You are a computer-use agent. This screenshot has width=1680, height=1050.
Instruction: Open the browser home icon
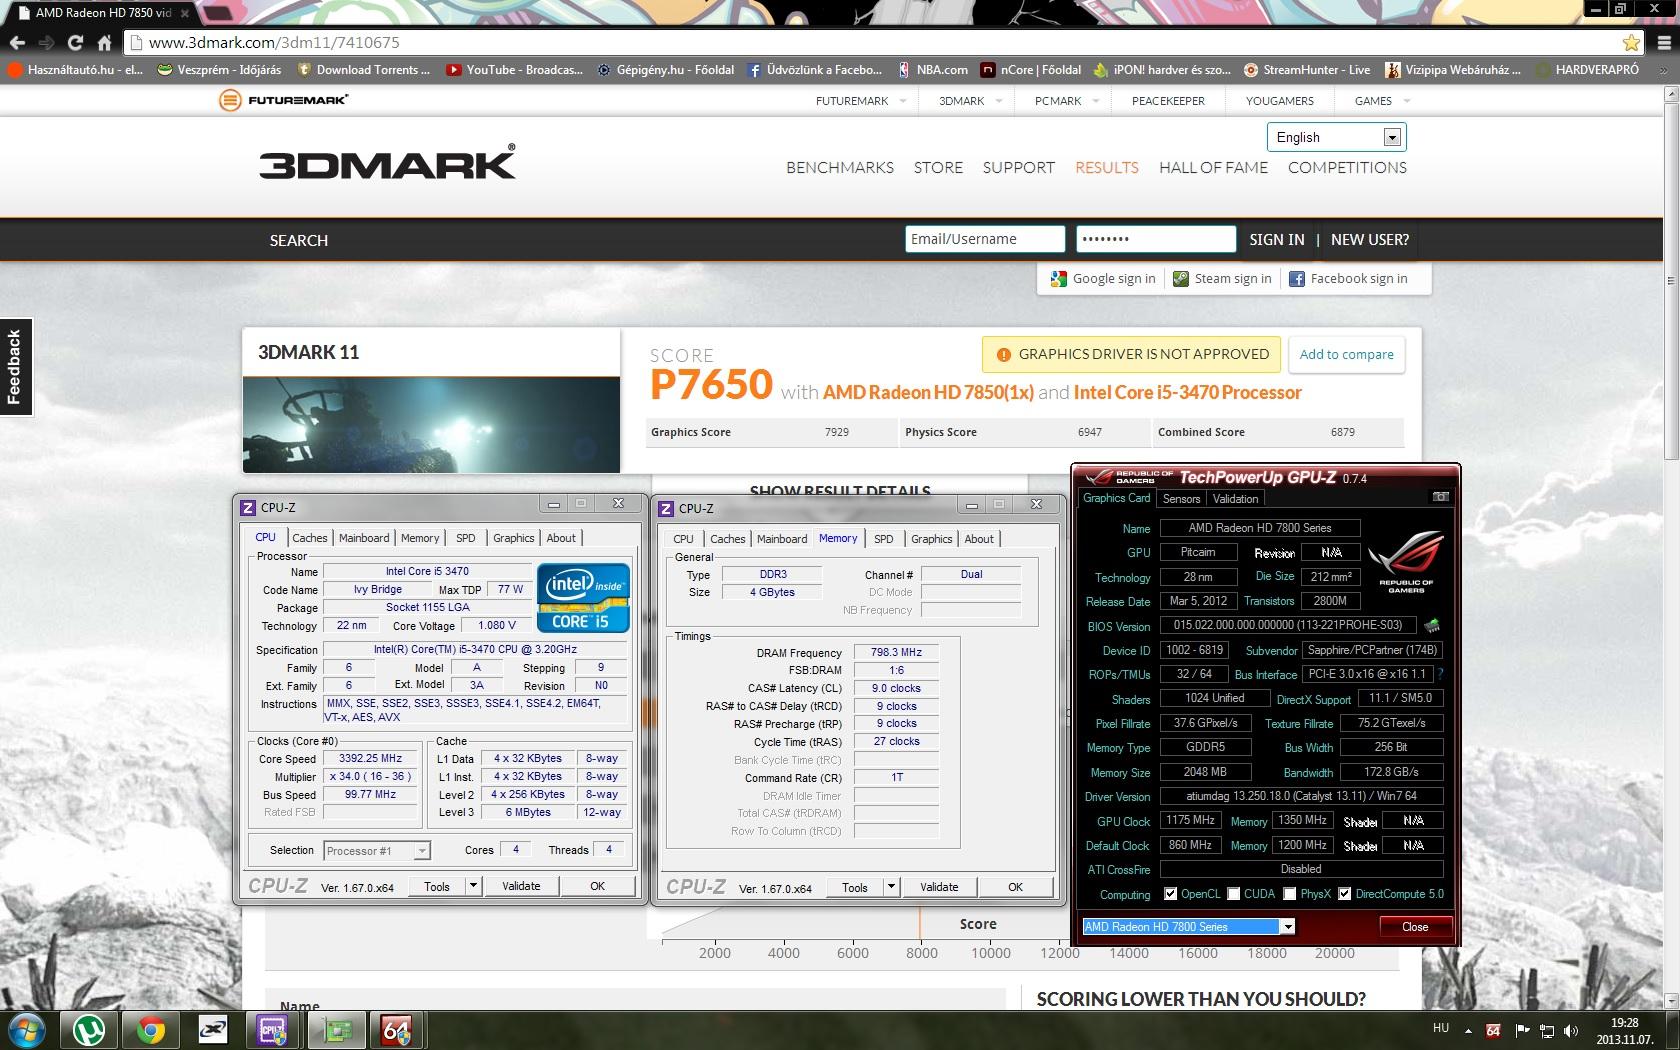pyautogui.click(x=104, y=42)
